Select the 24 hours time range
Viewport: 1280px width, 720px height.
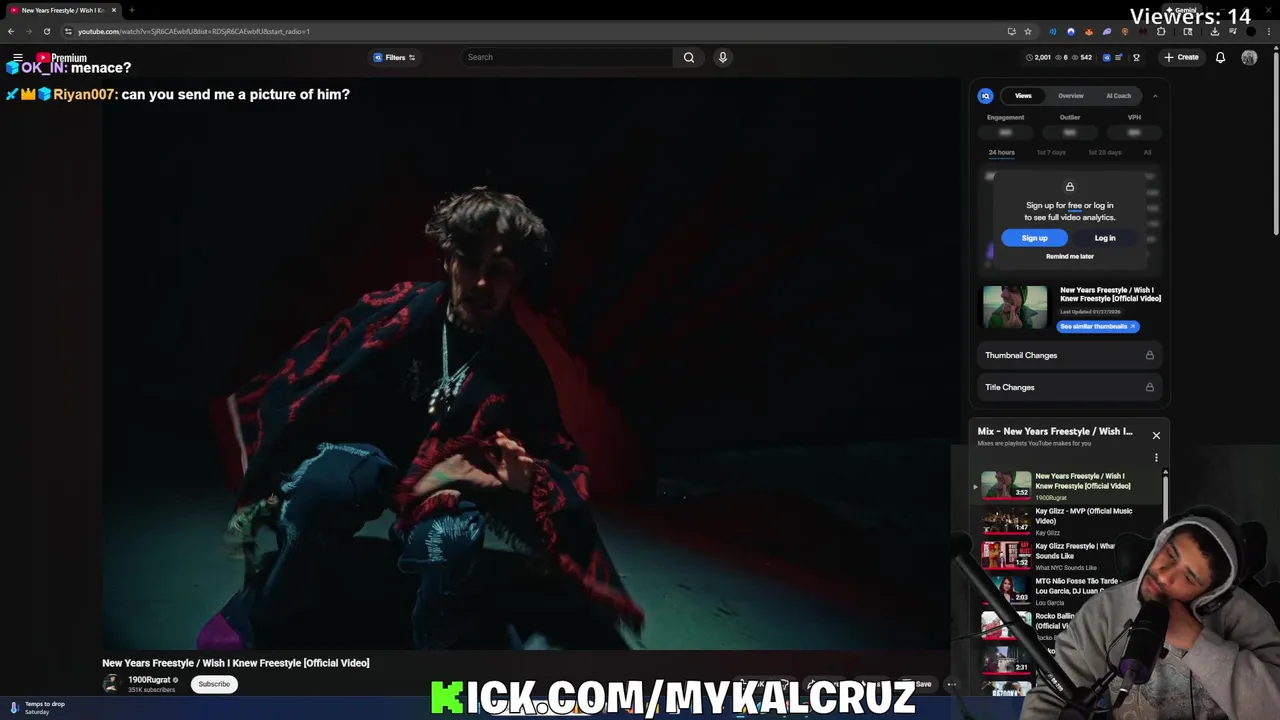1001,152
